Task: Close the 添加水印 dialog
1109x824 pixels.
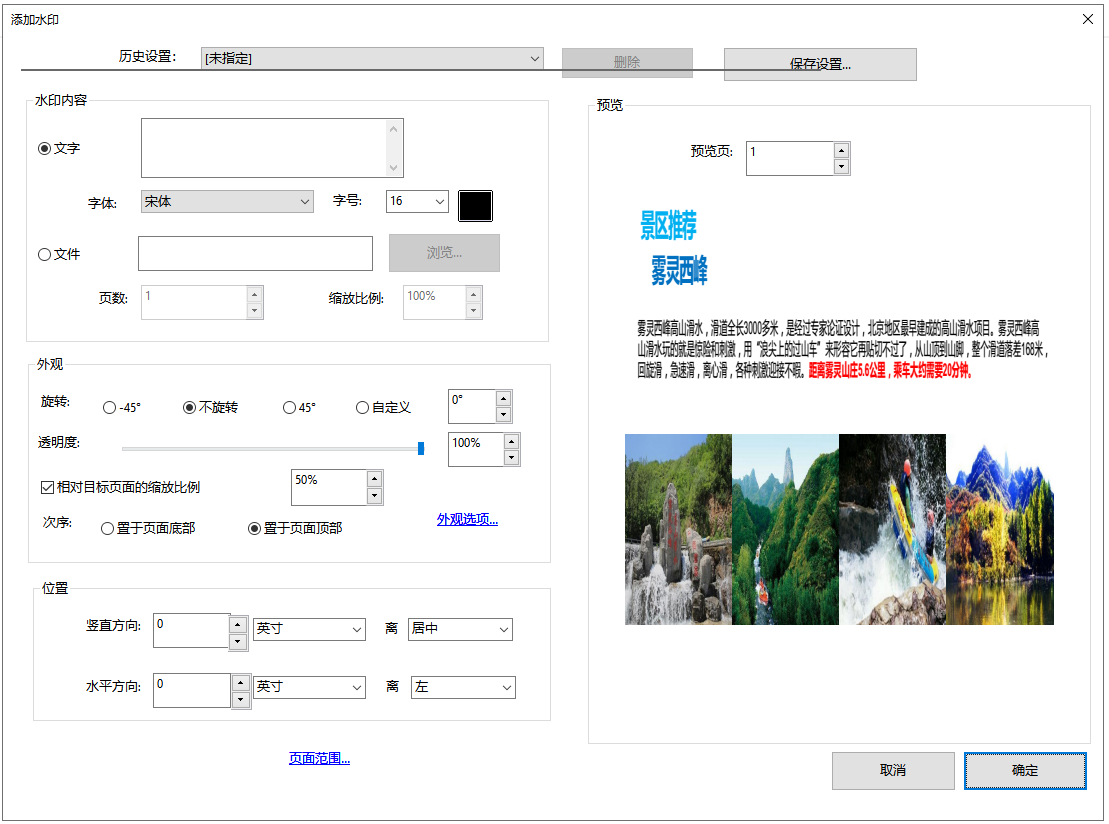Action: 1088,19
